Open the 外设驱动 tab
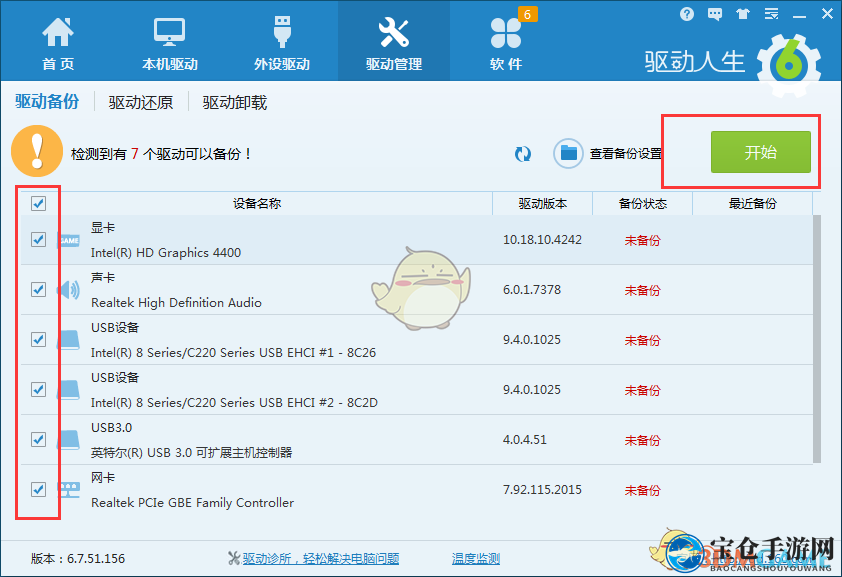The width and height of the screenshot is (842, 577). (x=282, y=43)
